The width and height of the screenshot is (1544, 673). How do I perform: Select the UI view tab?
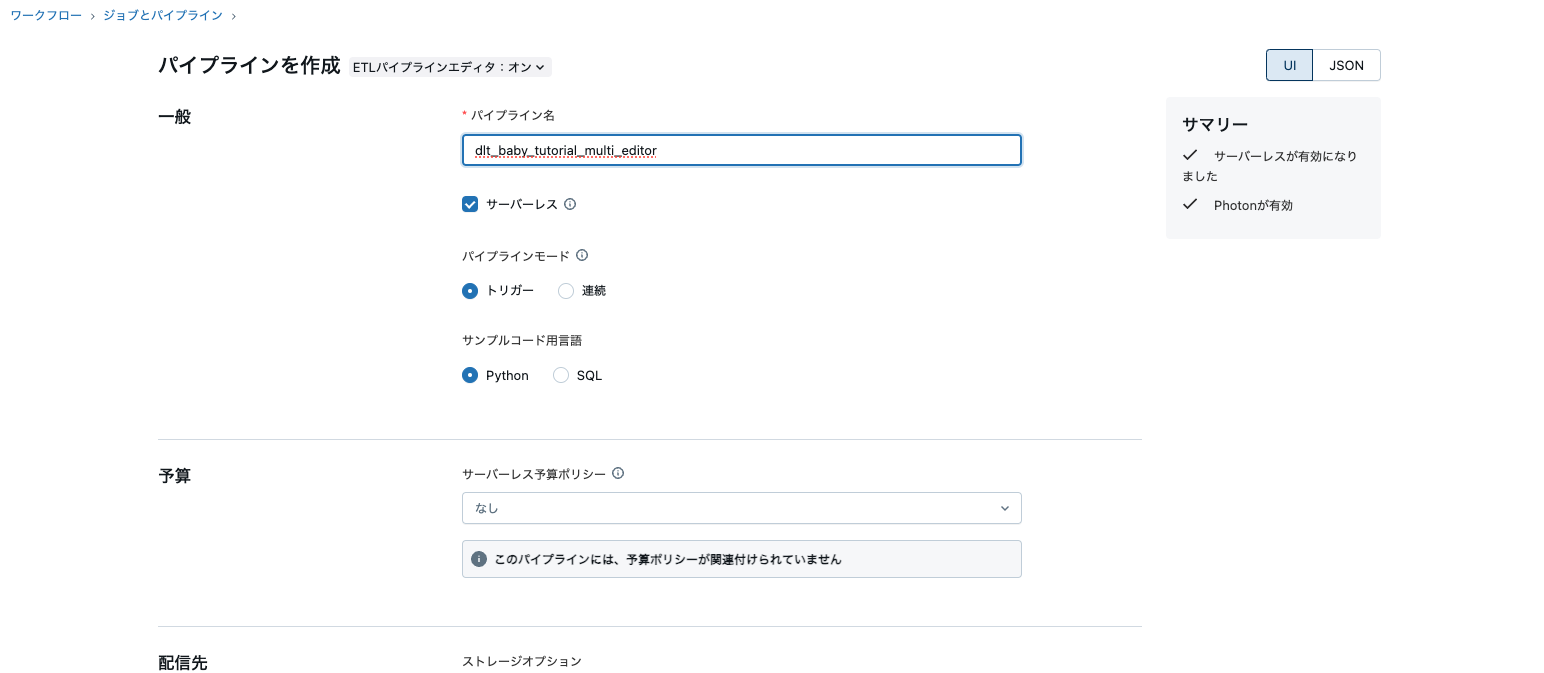point(1289,65)
